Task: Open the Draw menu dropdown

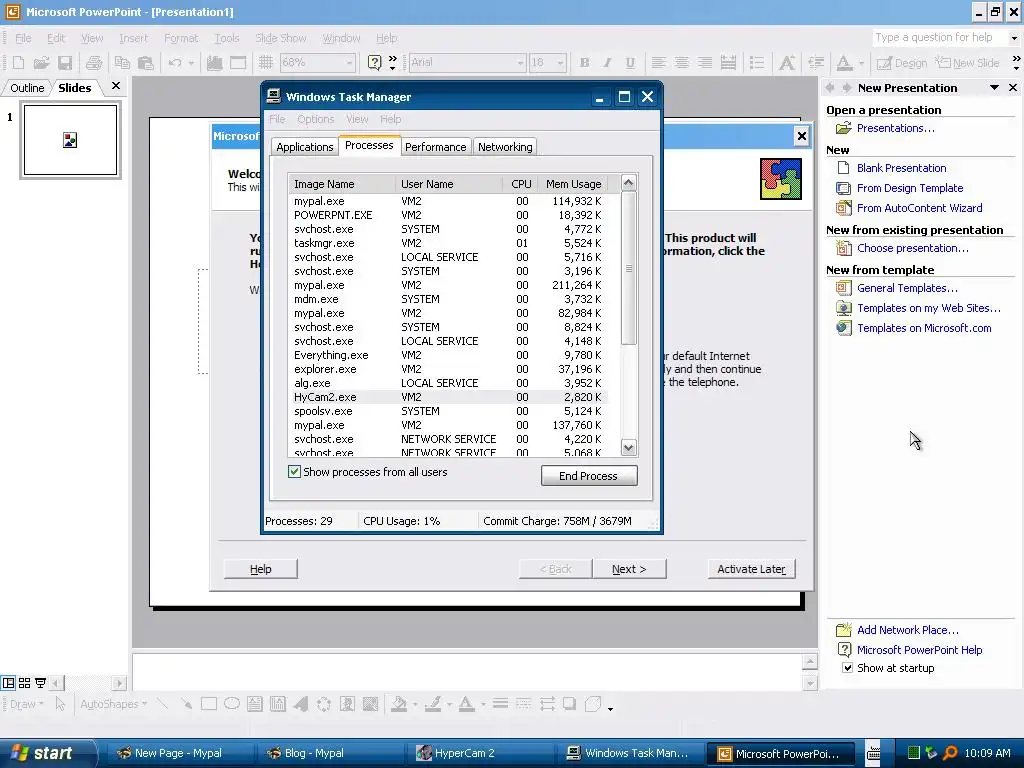Action: pyautogui.click(x=27, y=704)
